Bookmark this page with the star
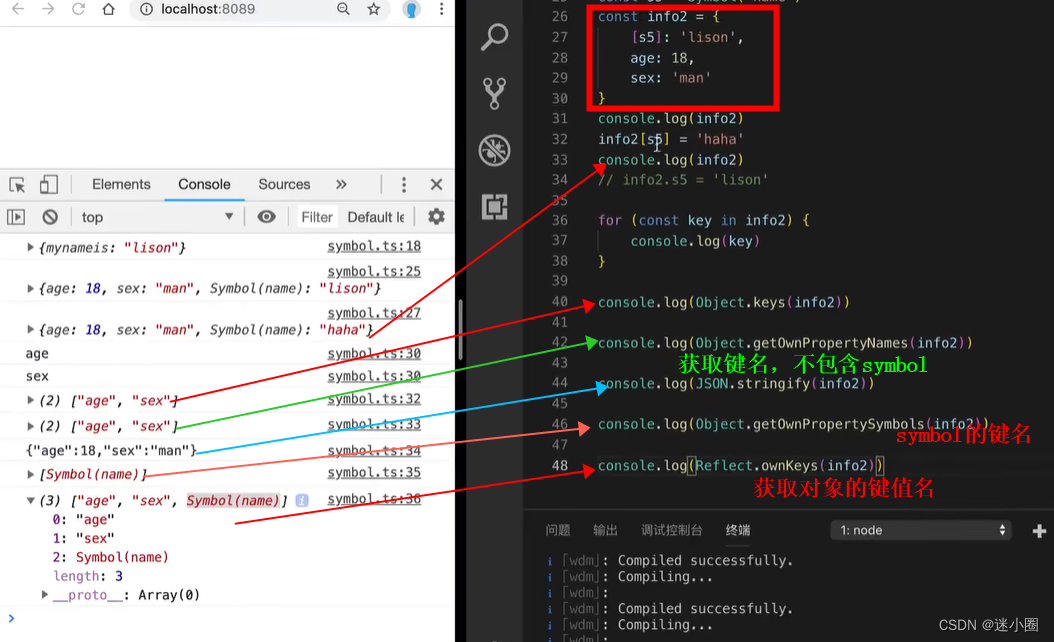Image resolution: width=1054 pixels, height=642 pixels. coord(374,9)
